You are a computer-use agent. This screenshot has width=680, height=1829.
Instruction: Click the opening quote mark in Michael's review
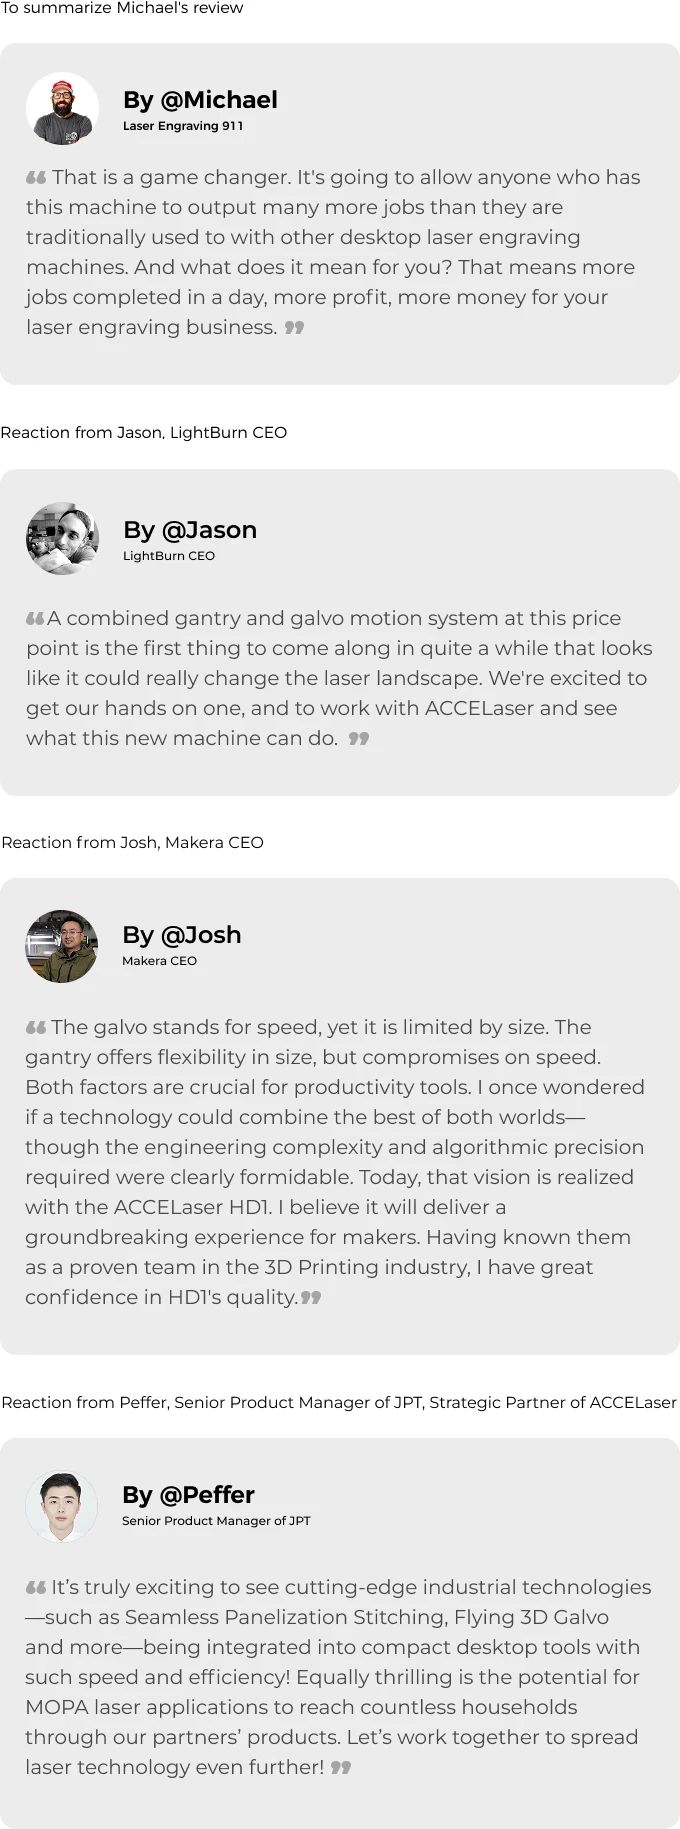click(x=36, y=178)
